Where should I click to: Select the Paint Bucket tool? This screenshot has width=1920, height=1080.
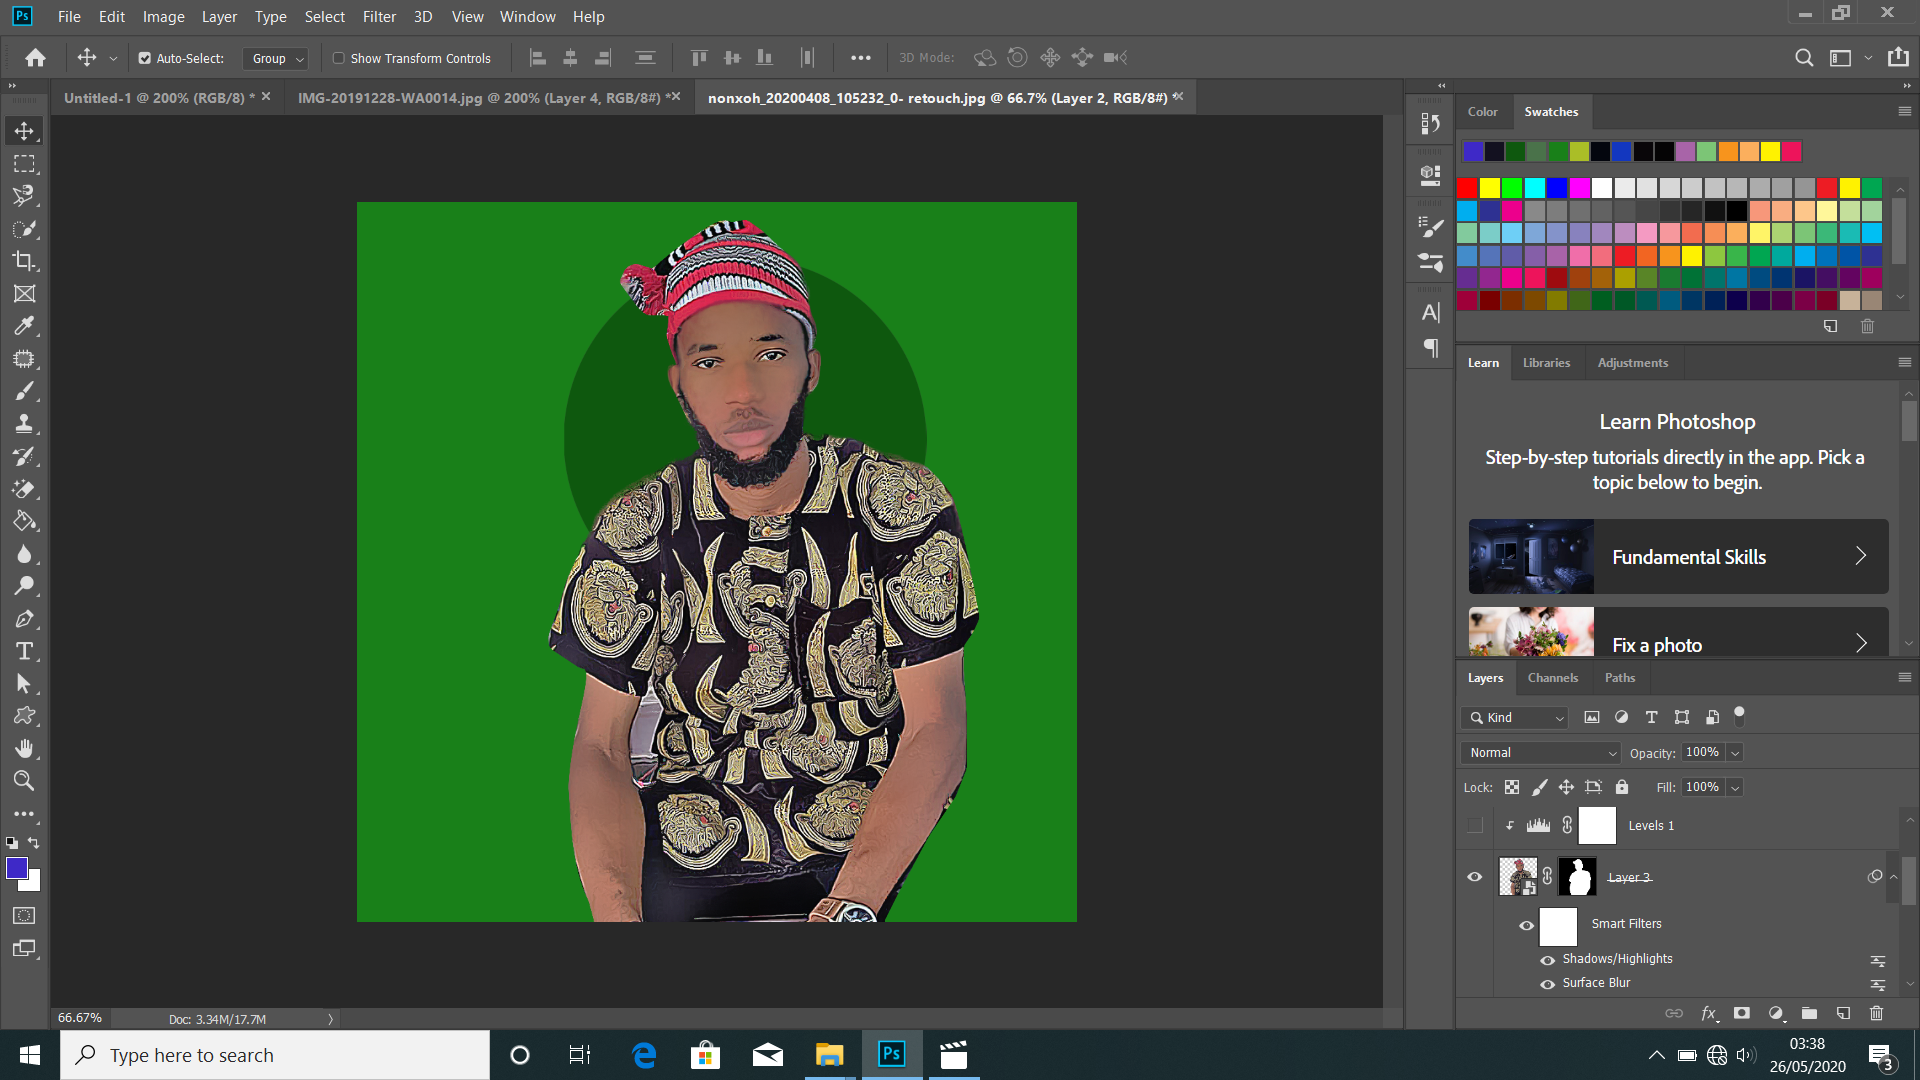pos(24,521)
